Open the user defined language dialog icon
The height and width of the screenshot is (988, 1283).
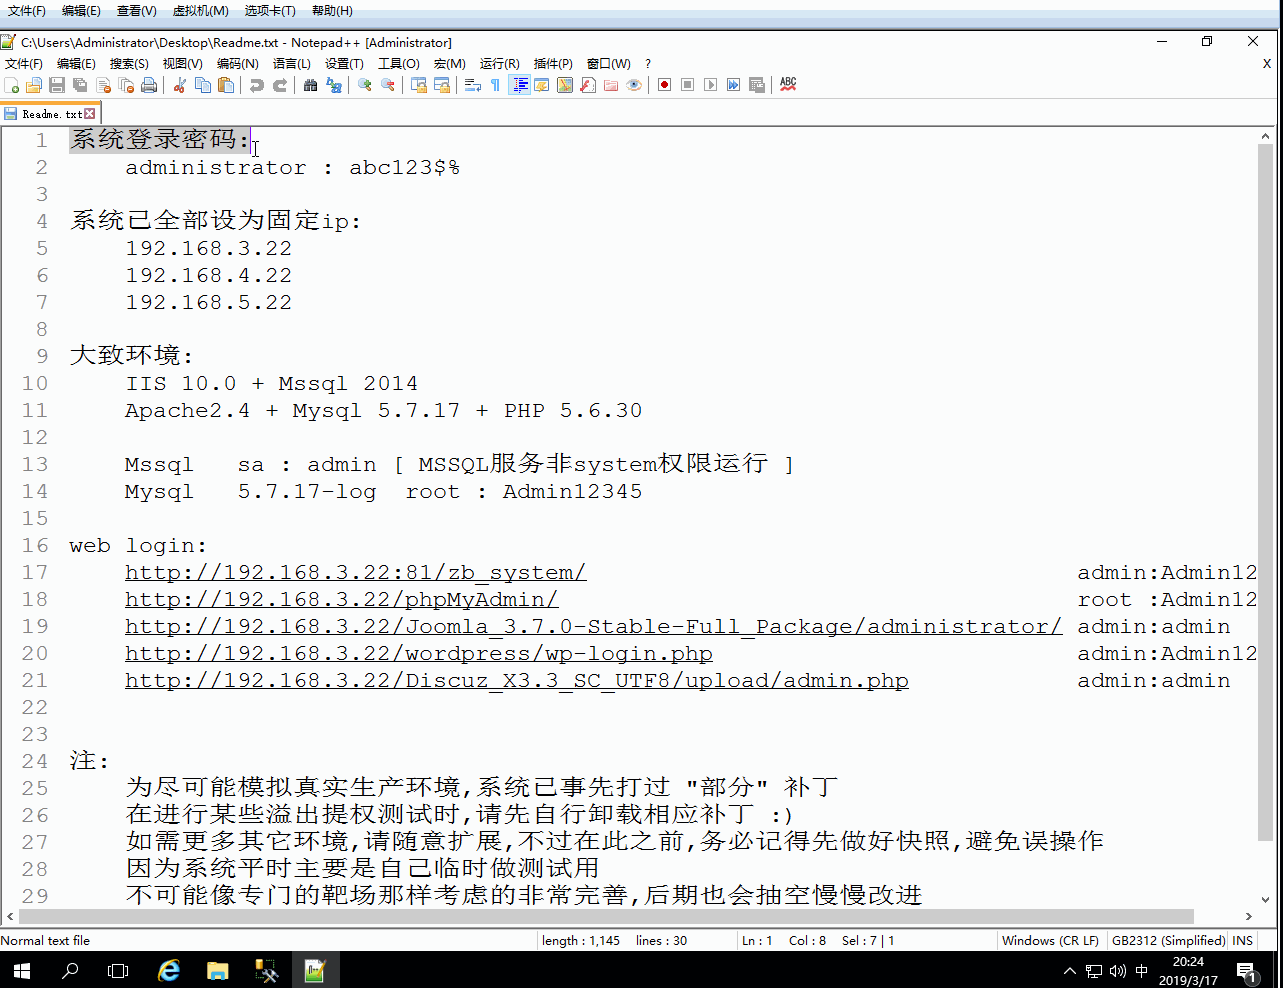pyautogui.click(x=542, y=85)
